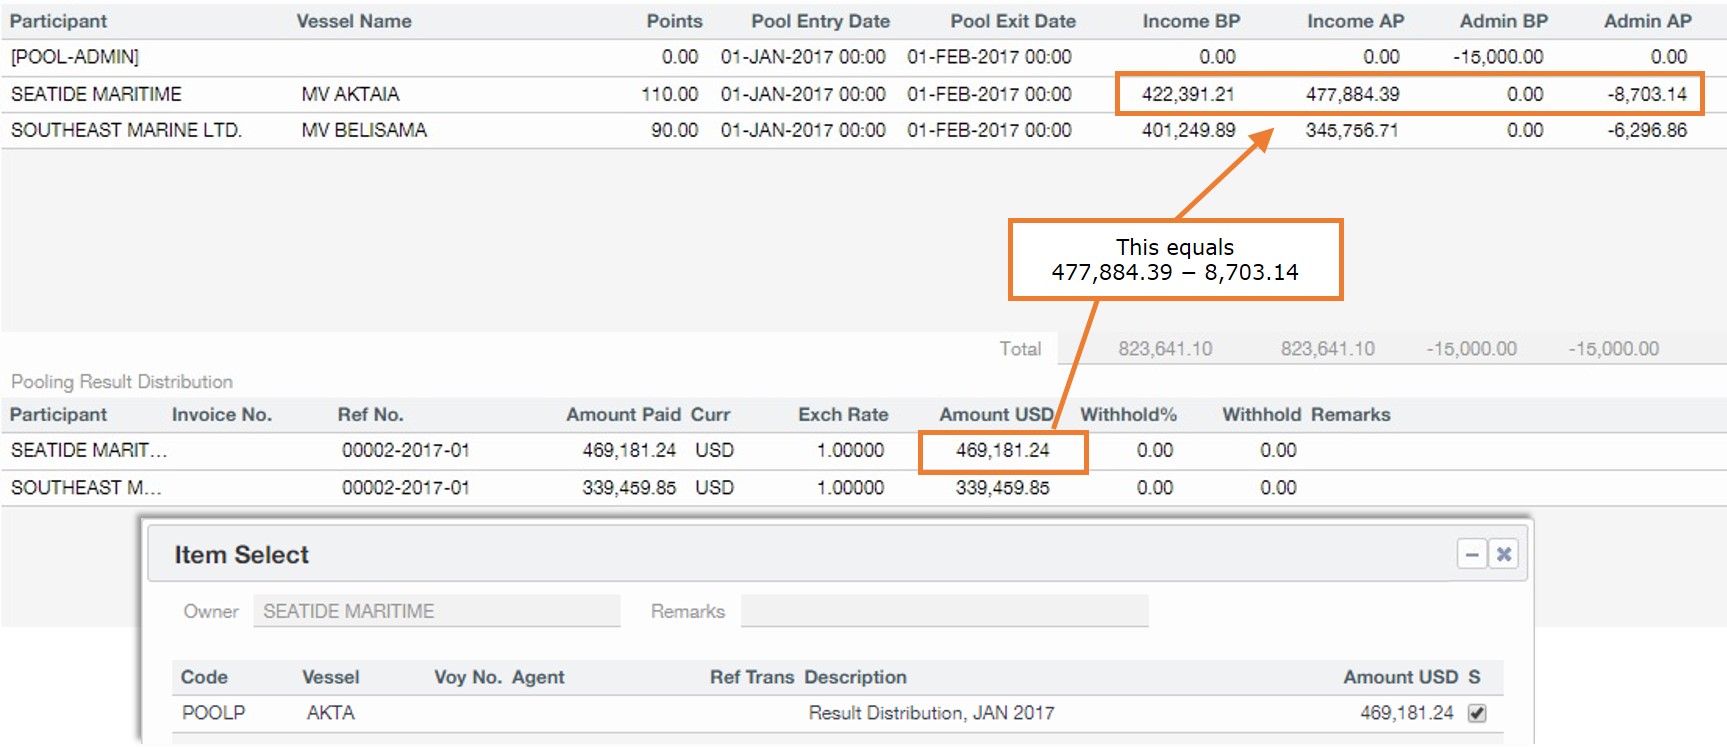Click the Pool Entry Date column header
The width and height of the screenshot is (1727, 748).
pos(820,21)
